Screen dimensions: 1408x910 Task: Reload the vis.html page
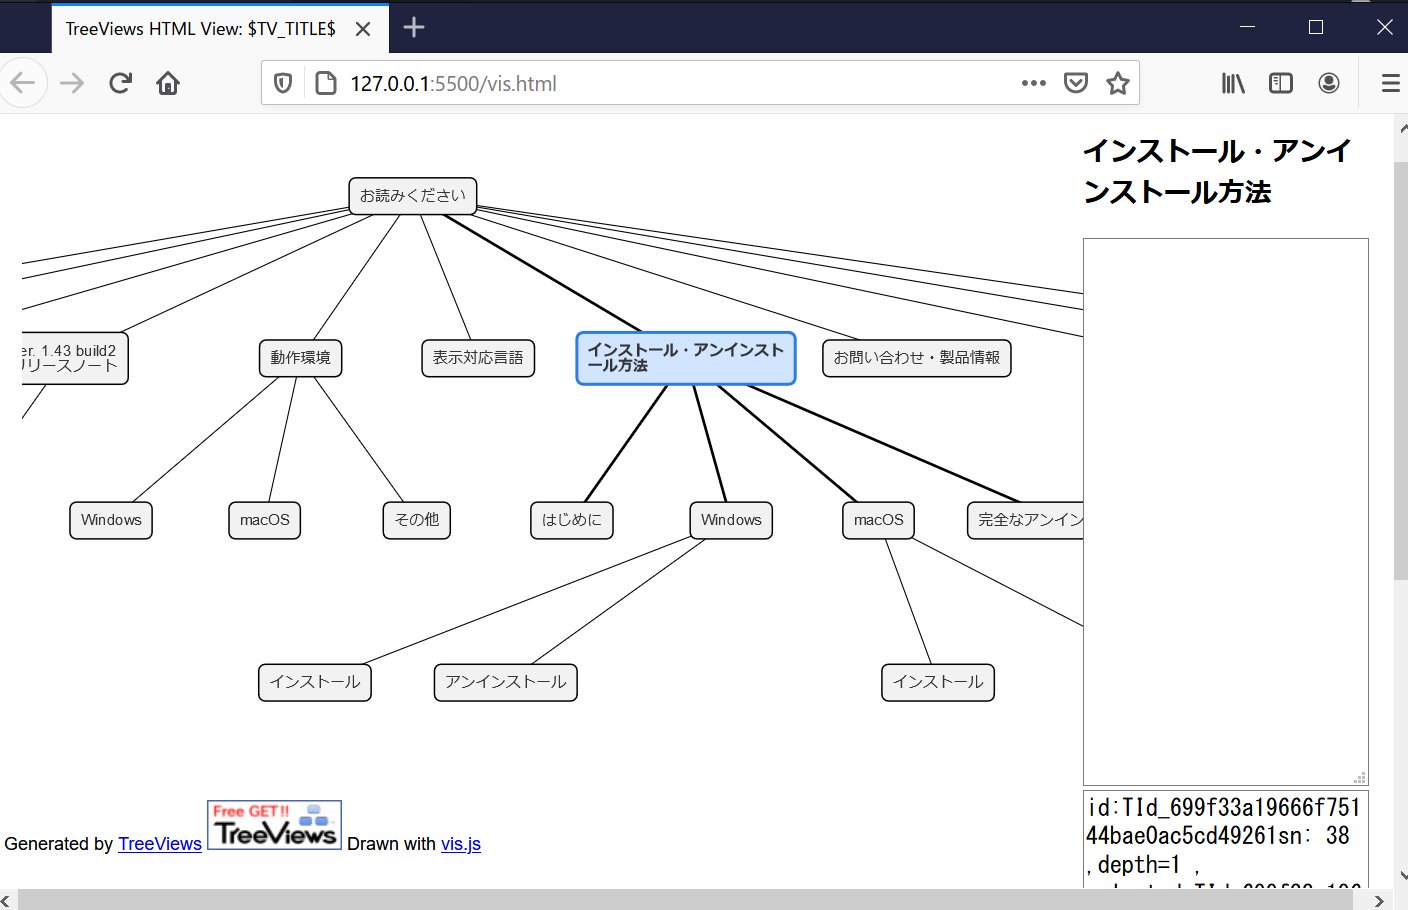coord(121,83)
